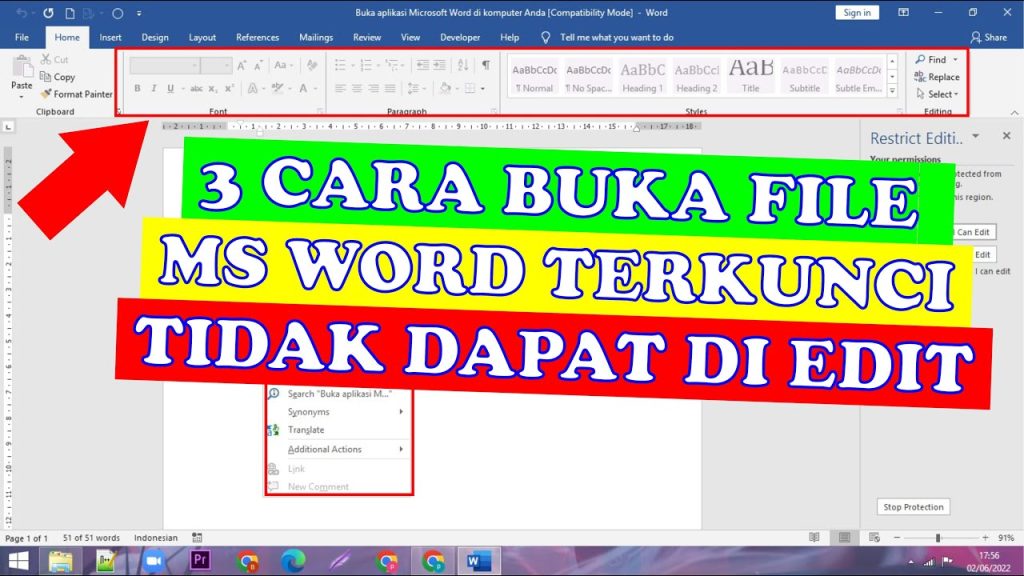1024x576 pixels.
Task: Align text right
Action: pos(373,88)
